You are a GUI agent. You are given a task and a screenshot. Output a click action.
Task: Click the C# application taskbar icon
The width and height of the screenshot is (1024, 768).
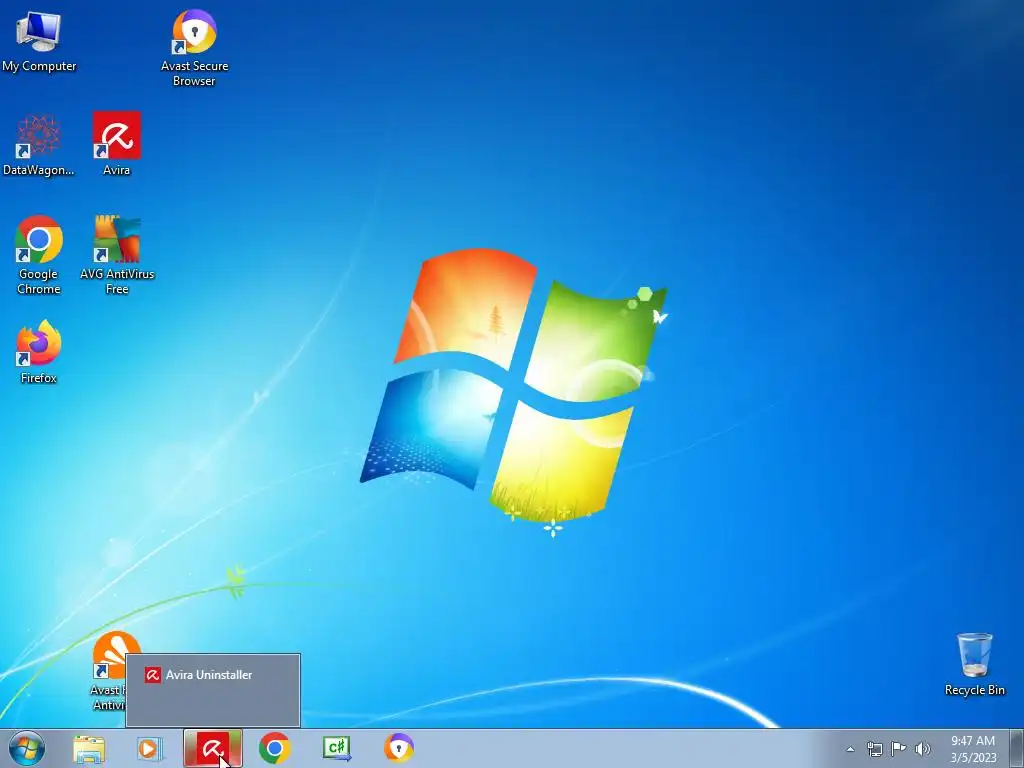point(337,748)
